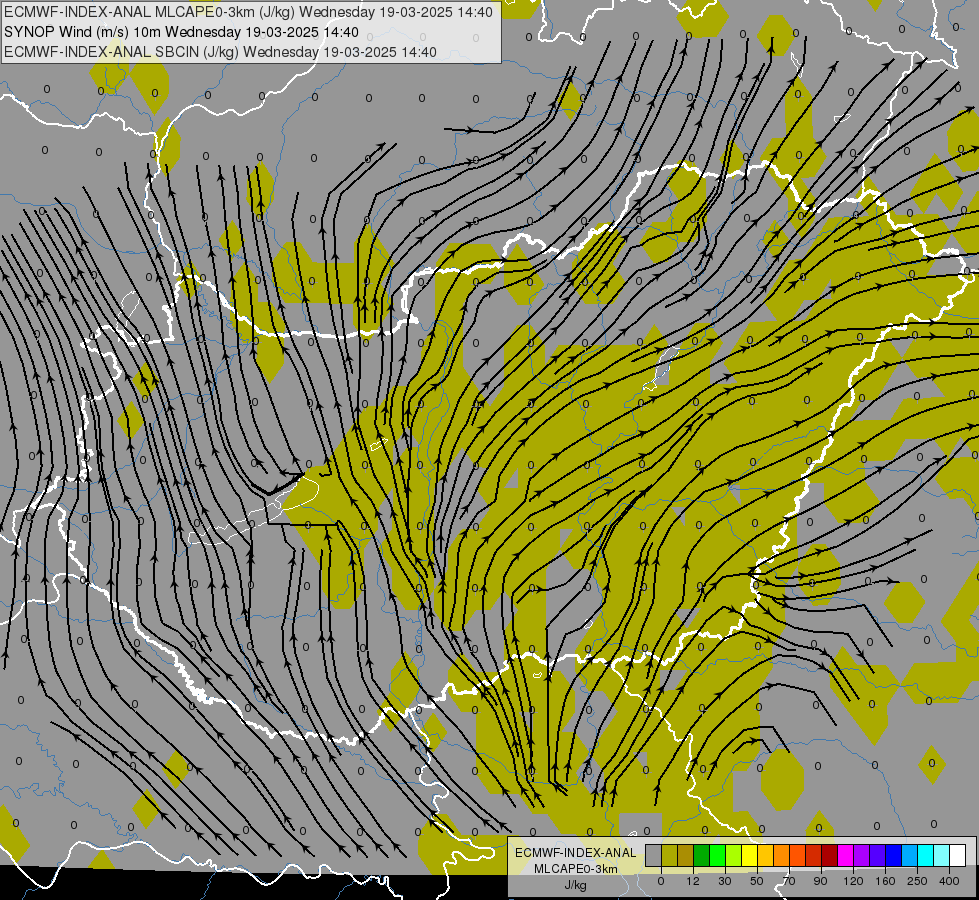Click the legend value 250
The width and height of the screenshot is (979, 900).
point(917,881)
